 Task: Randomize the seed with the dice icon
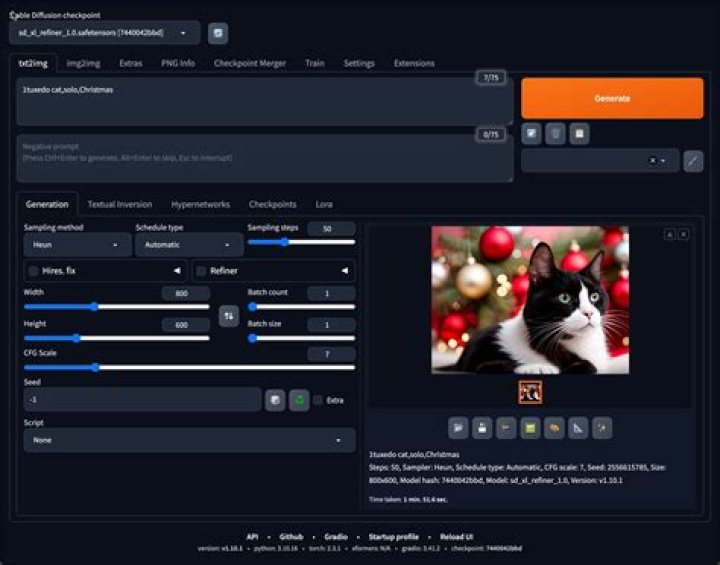click(x=275, y=400)
